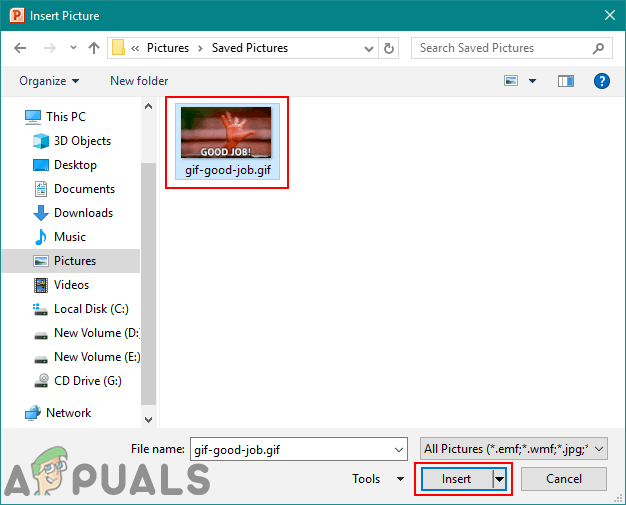Select Saved Pictures in the breadcrumb
The width and height of the screenshot is (626, 505).
click(x=250, y=48)
